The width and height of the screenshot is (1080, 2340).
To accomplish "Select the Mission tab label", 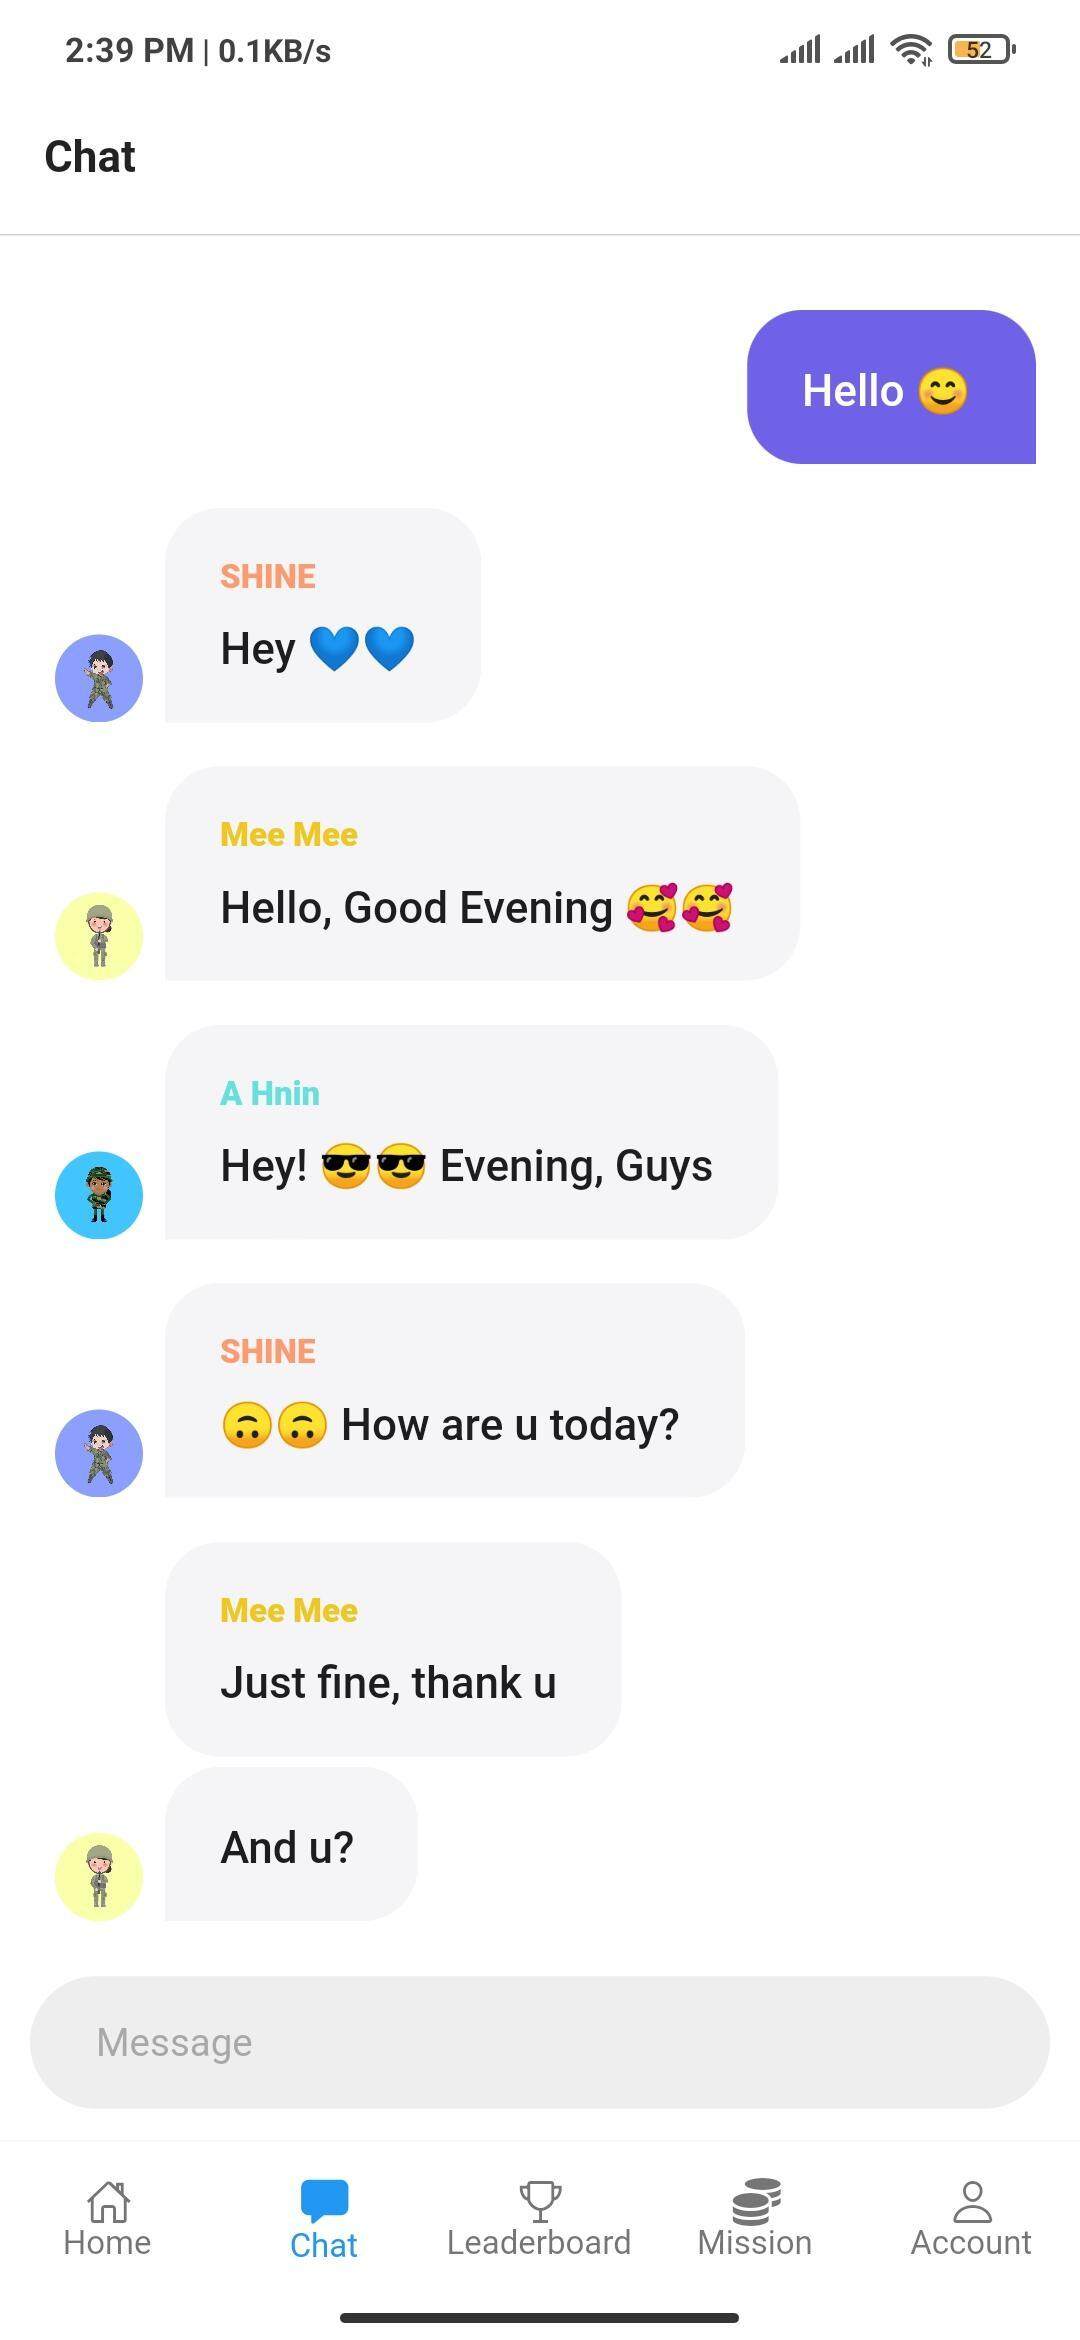I will click(x=755, y=2243).
